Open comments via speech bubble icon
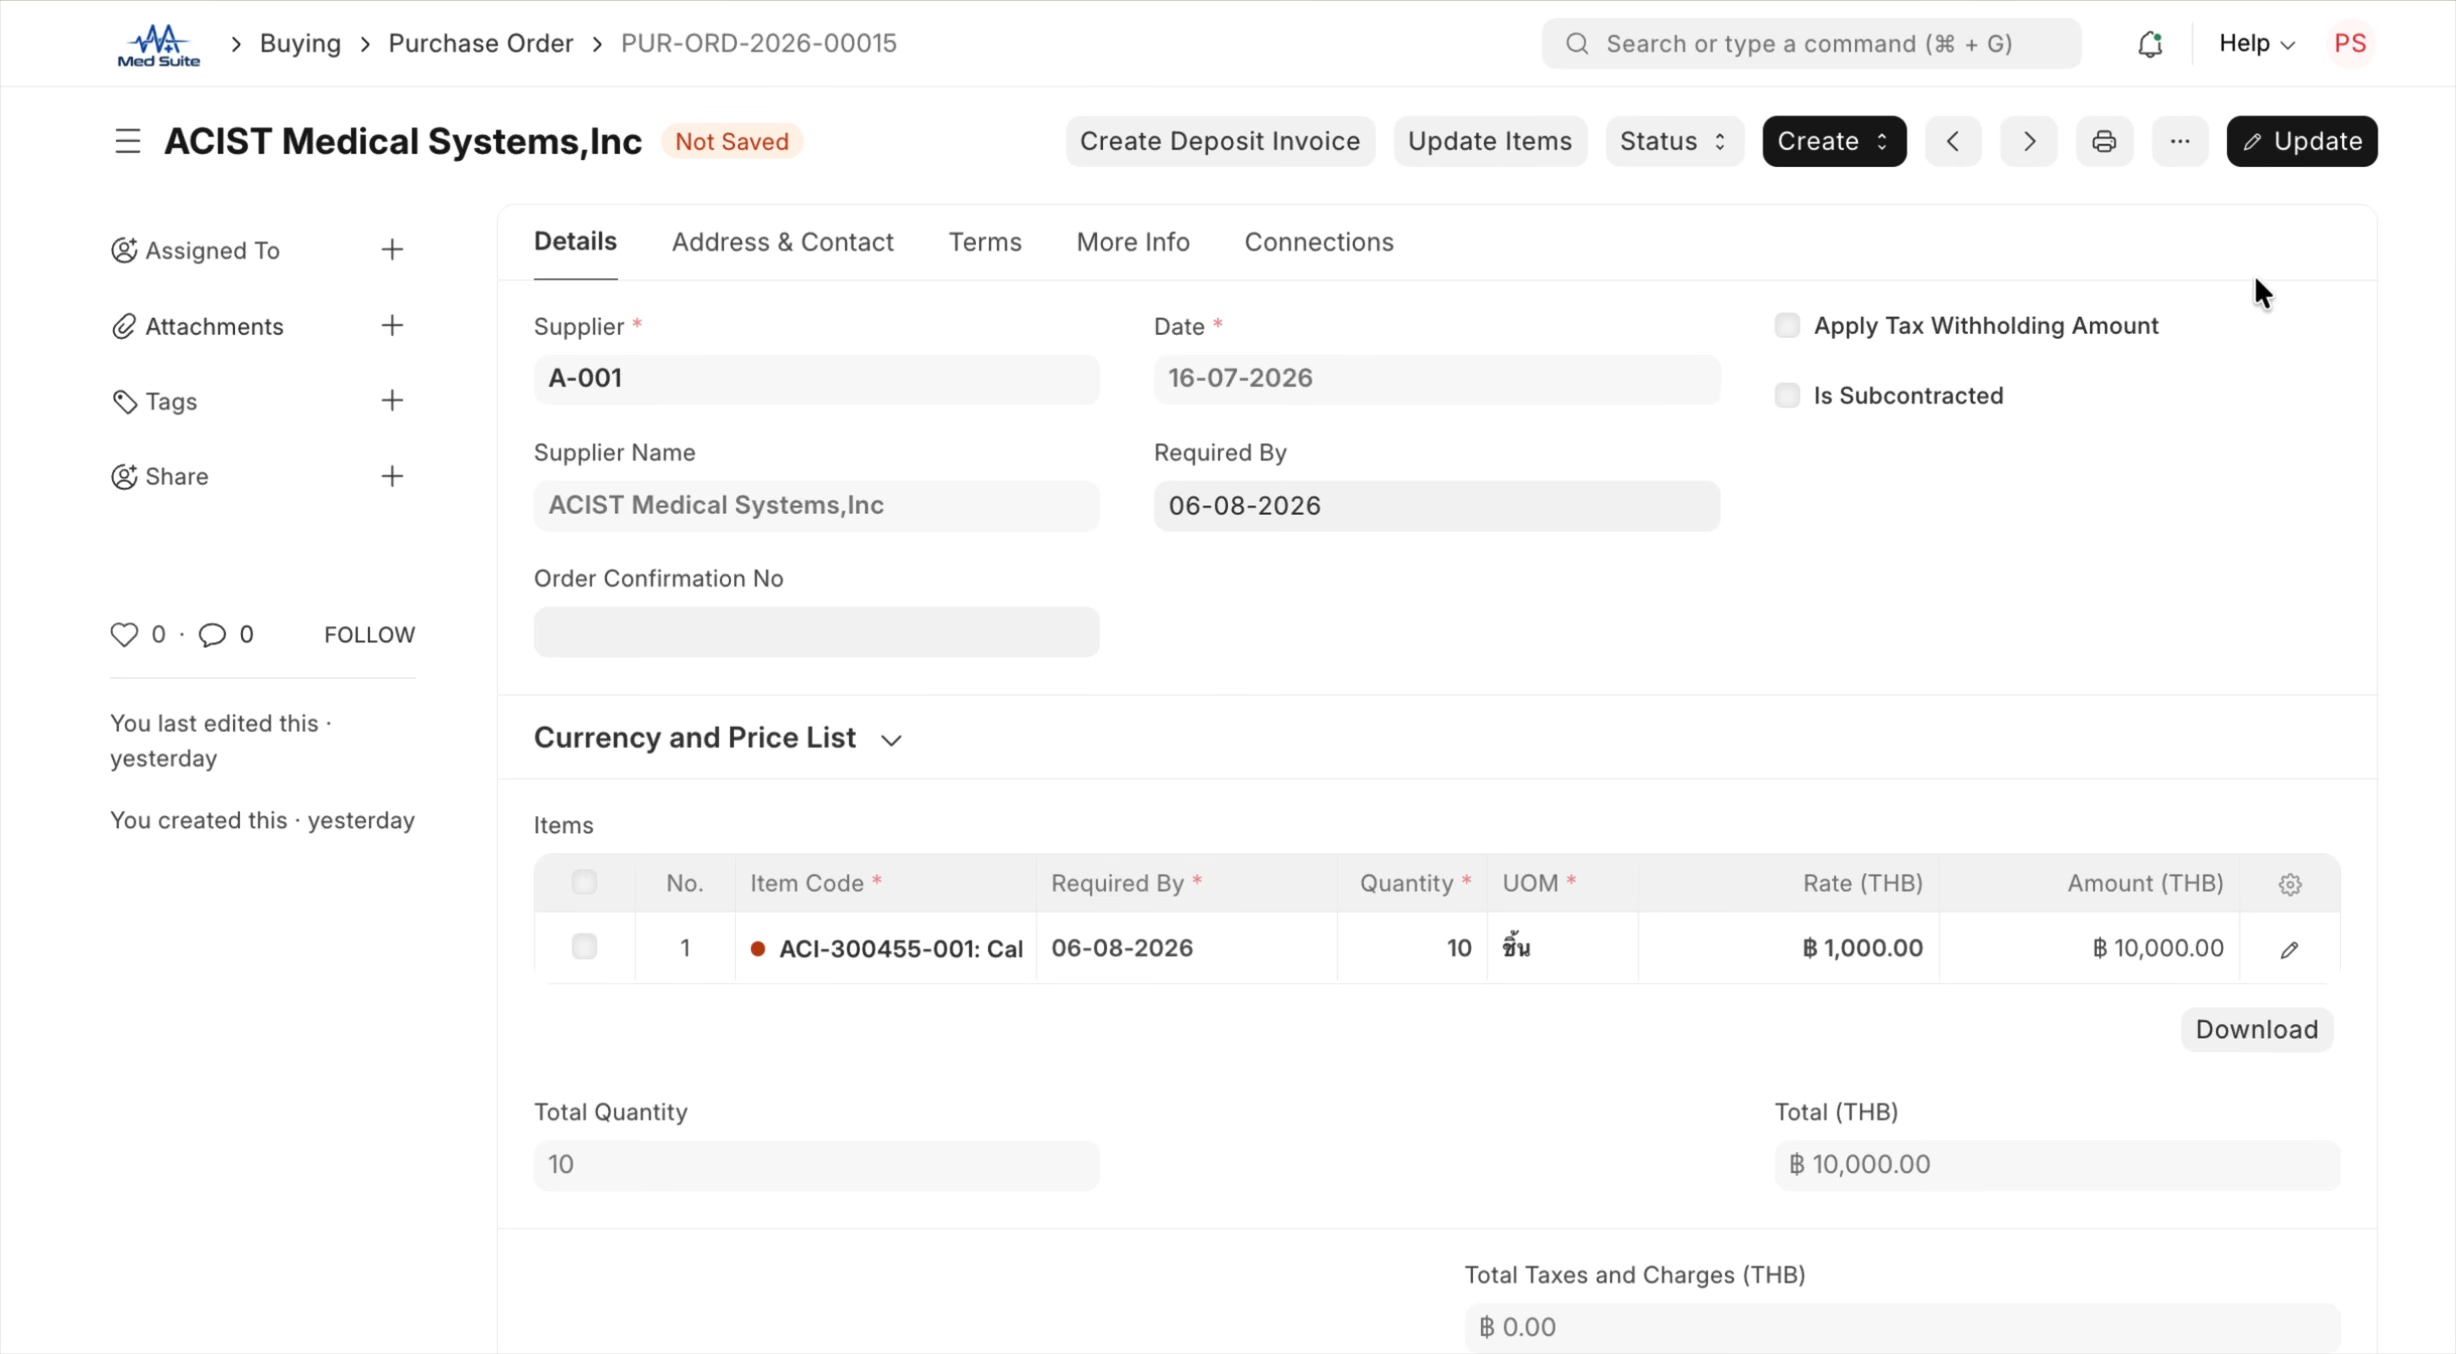Viewport: 2456px width, 1354px height. click(212, 635)
